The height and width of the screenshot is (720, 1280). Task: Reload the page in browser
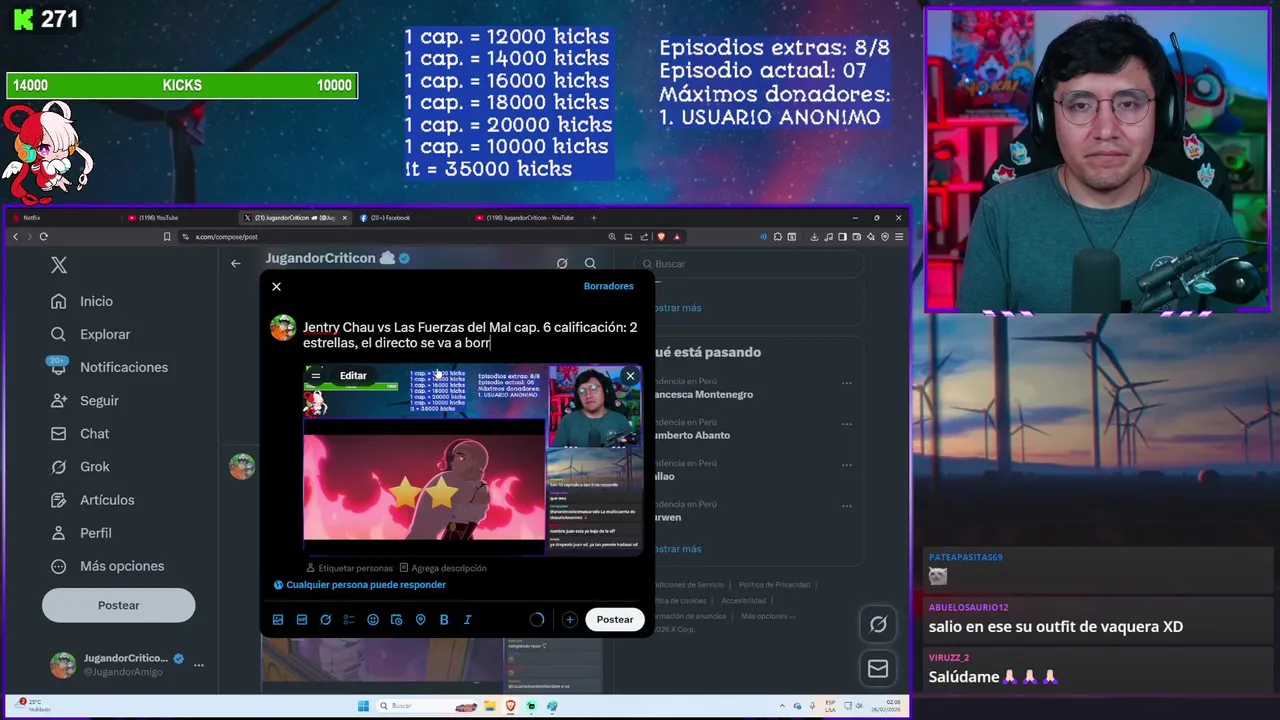[x=44, y=237]
